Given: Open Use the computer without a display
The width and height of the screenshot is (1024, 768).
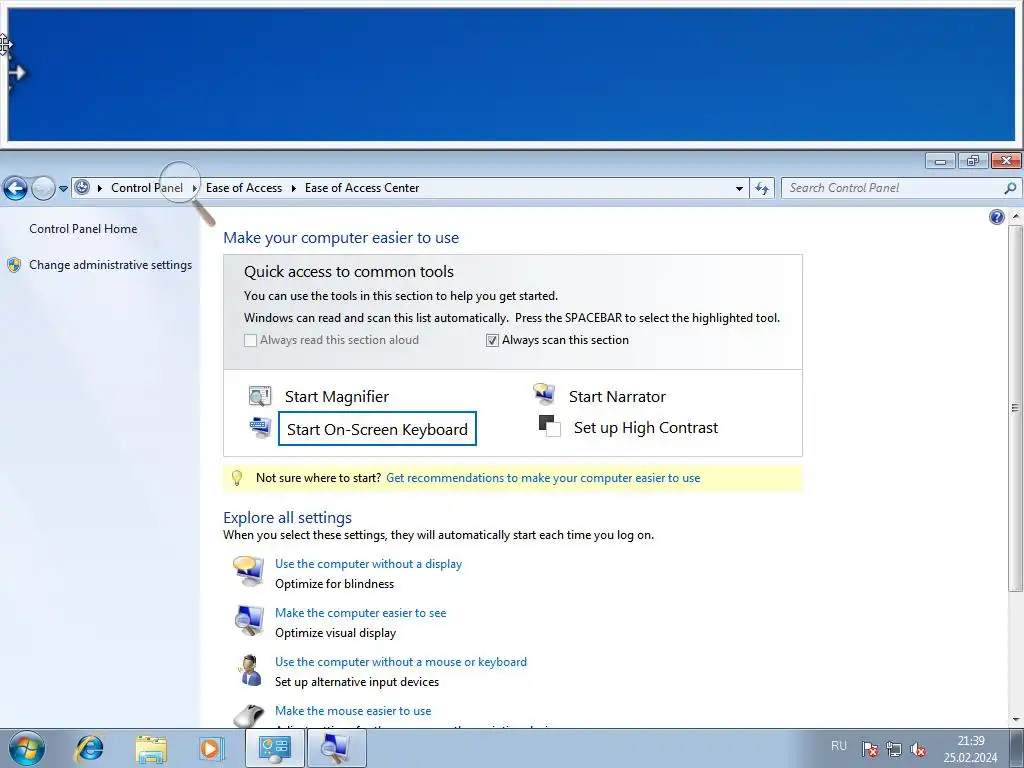Looking at the screenshot, I should (368, 564).
